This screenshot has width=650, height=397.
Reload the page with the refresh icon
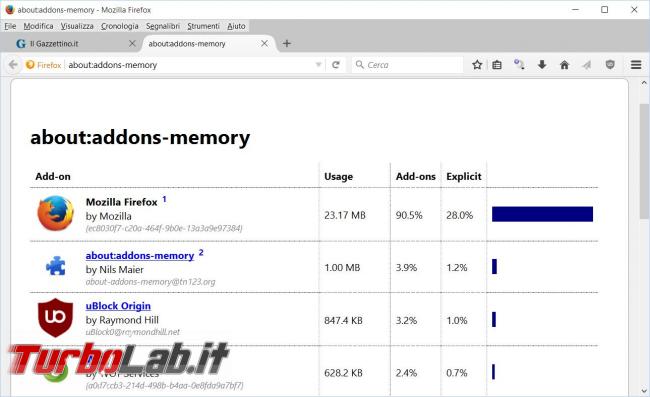336,65
